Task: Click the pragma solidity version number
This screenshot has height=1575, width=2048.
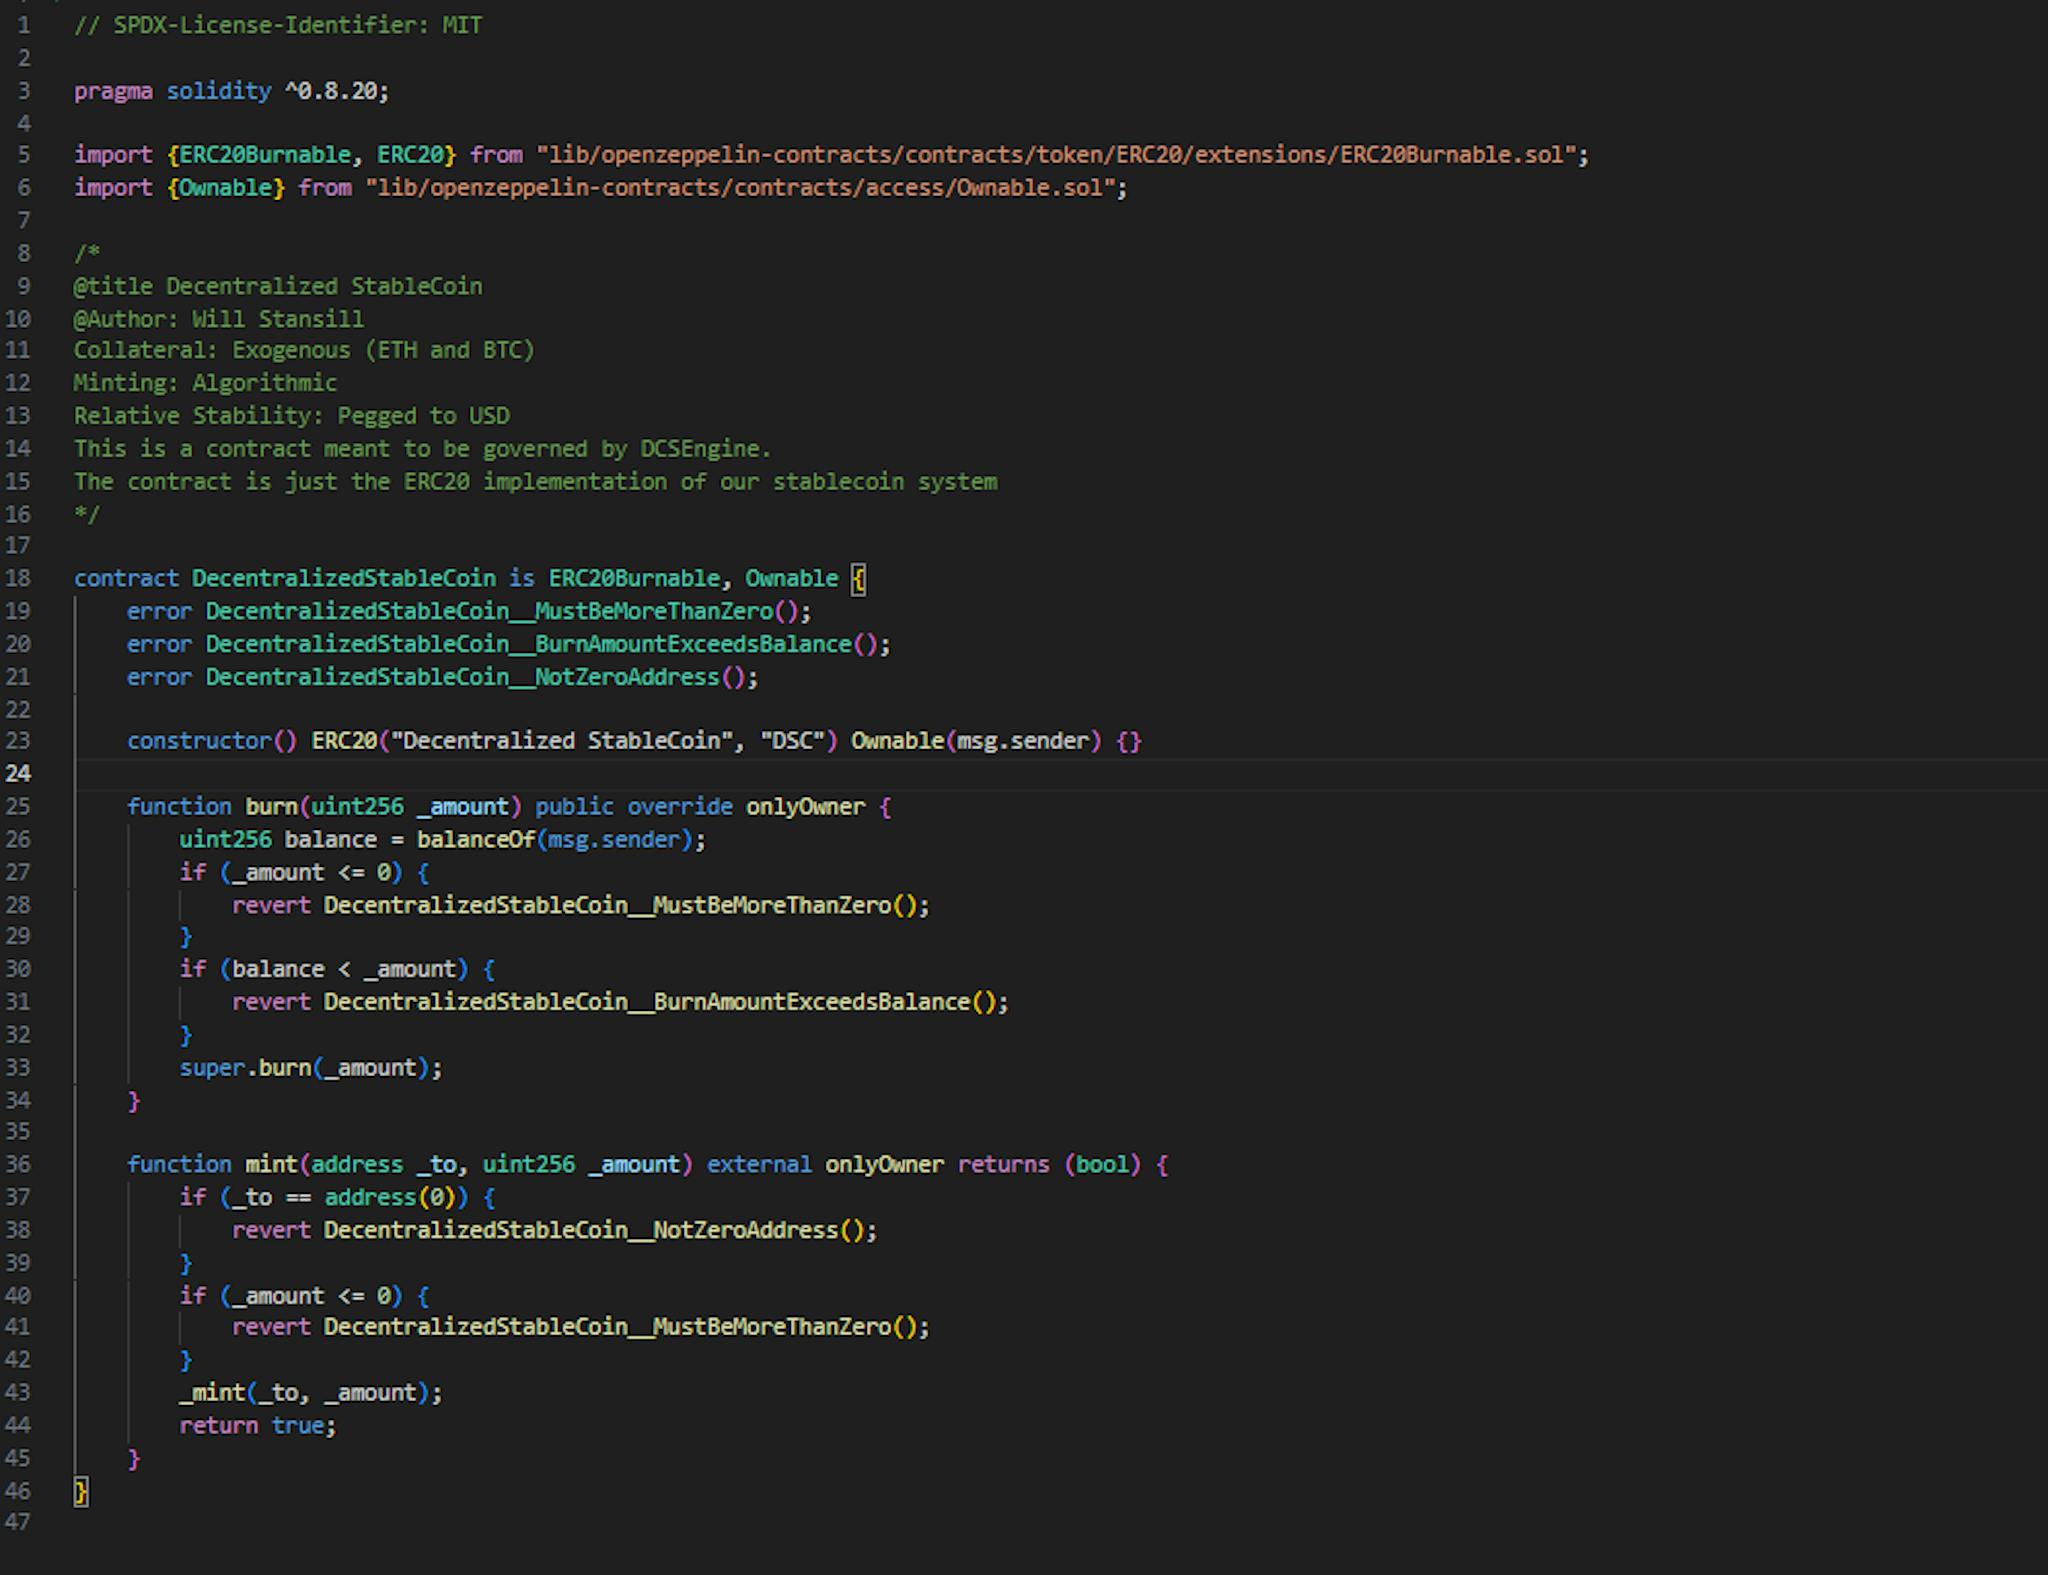Action: 336,91
